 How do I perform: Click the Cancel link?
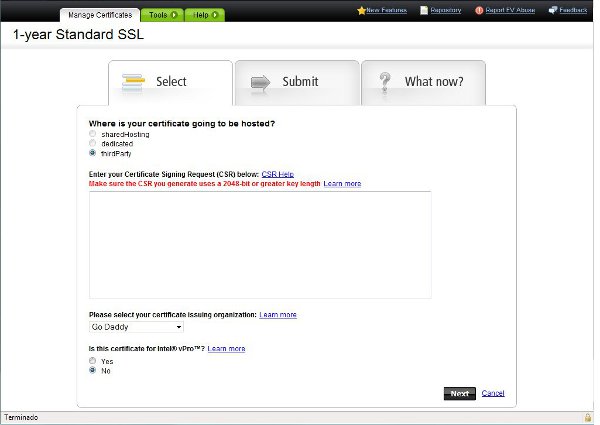[493, 393]
